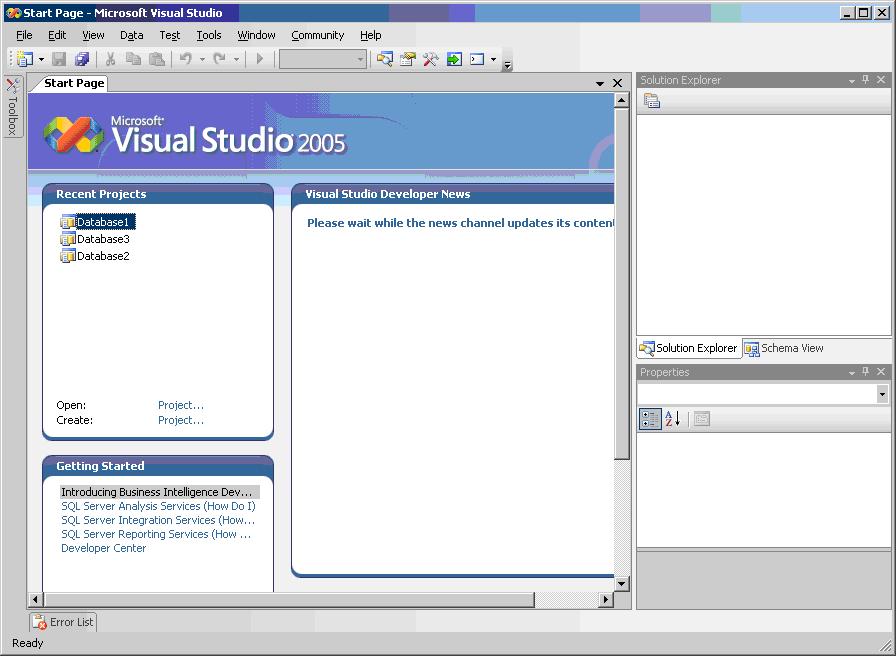Click Start Page horizontal scrollbar right arrow
896x656 pixels.
(606, 599)
